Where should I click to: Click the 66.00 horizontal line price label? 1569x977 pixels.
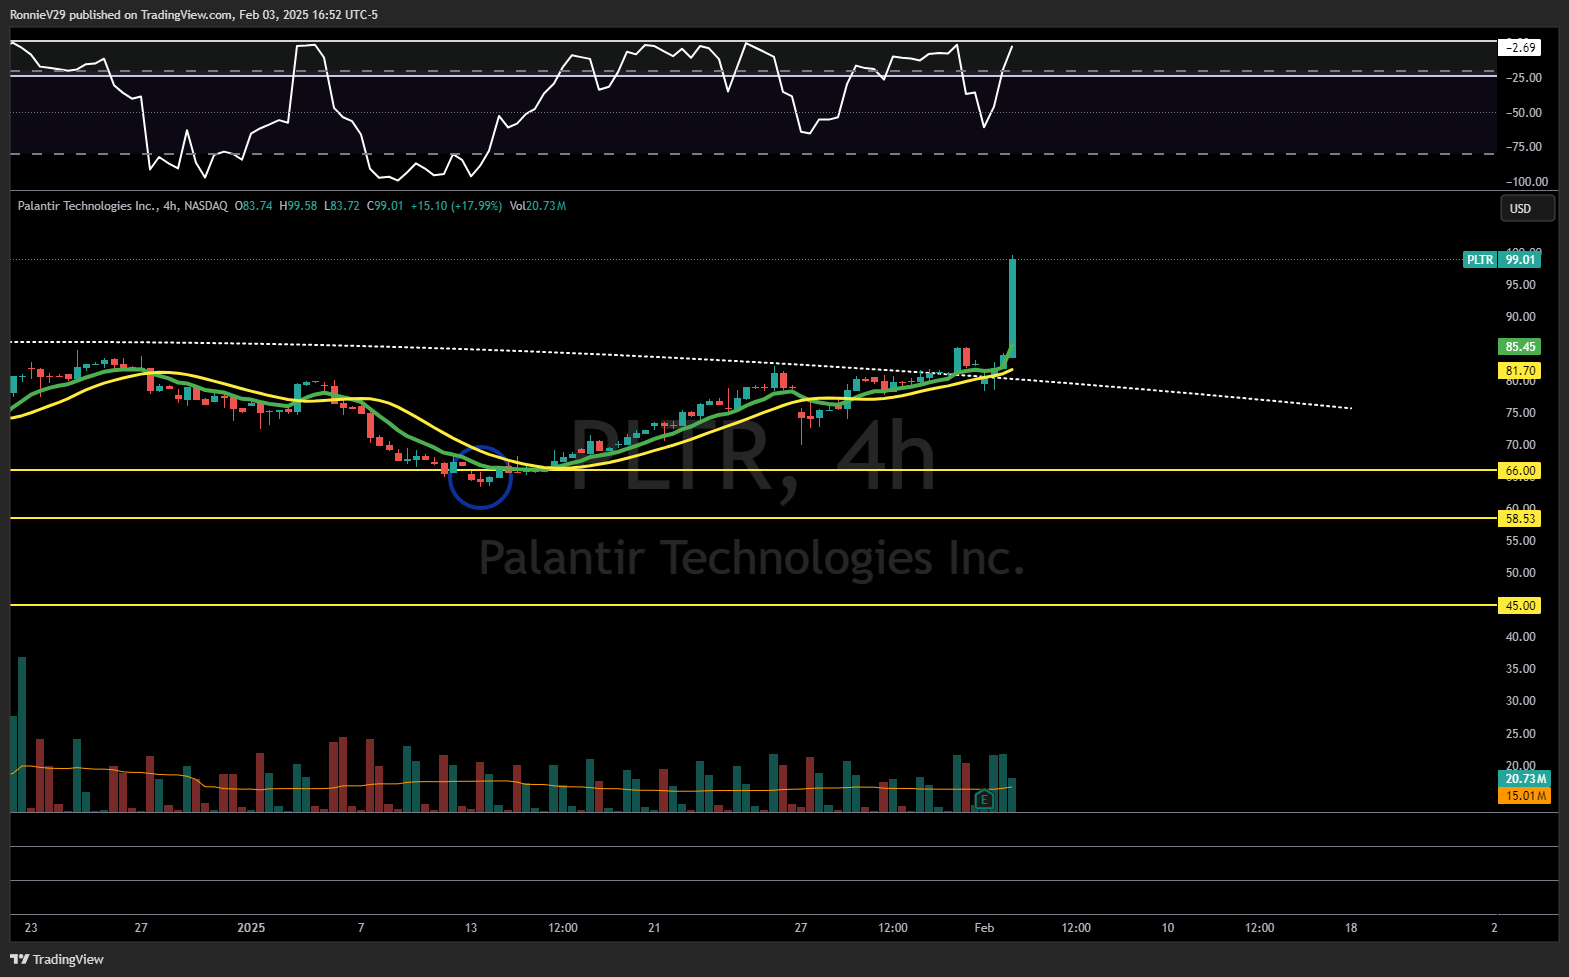tap(1520, 471)
